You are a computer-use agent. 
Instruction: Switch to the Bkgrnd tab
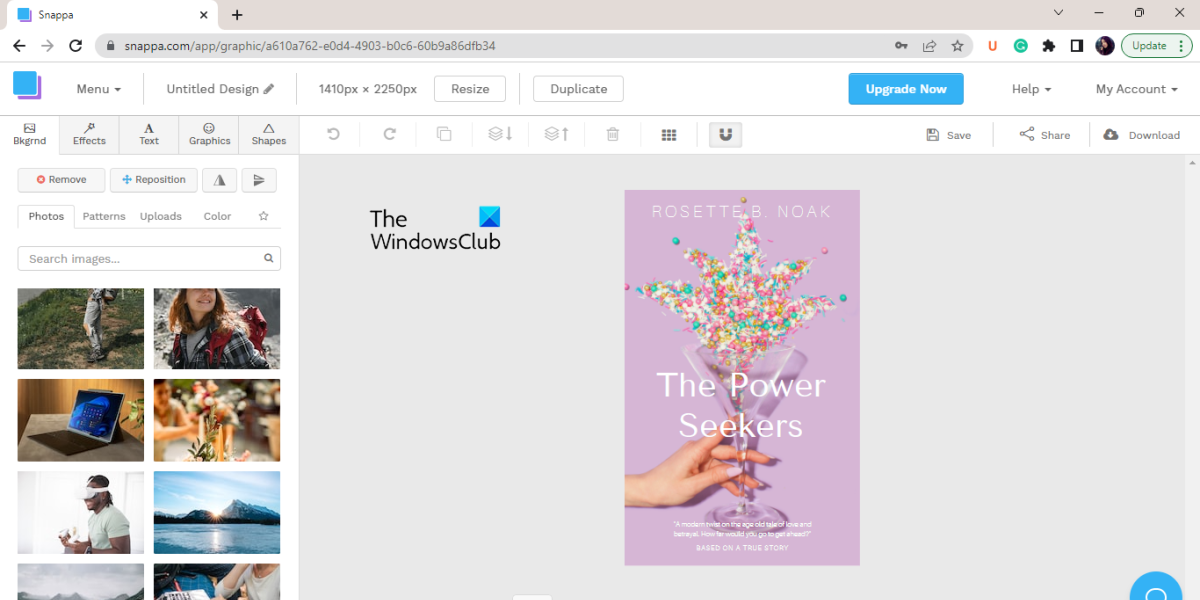[29, 134]
